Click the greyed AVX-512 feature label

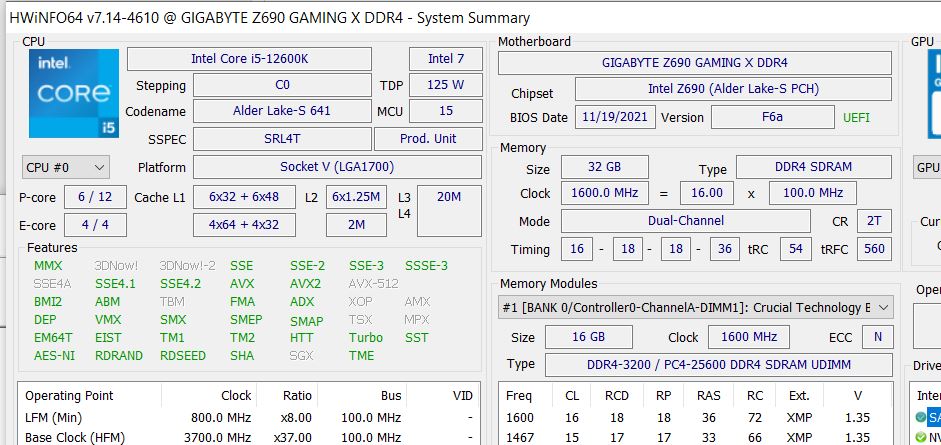point(373,284)
